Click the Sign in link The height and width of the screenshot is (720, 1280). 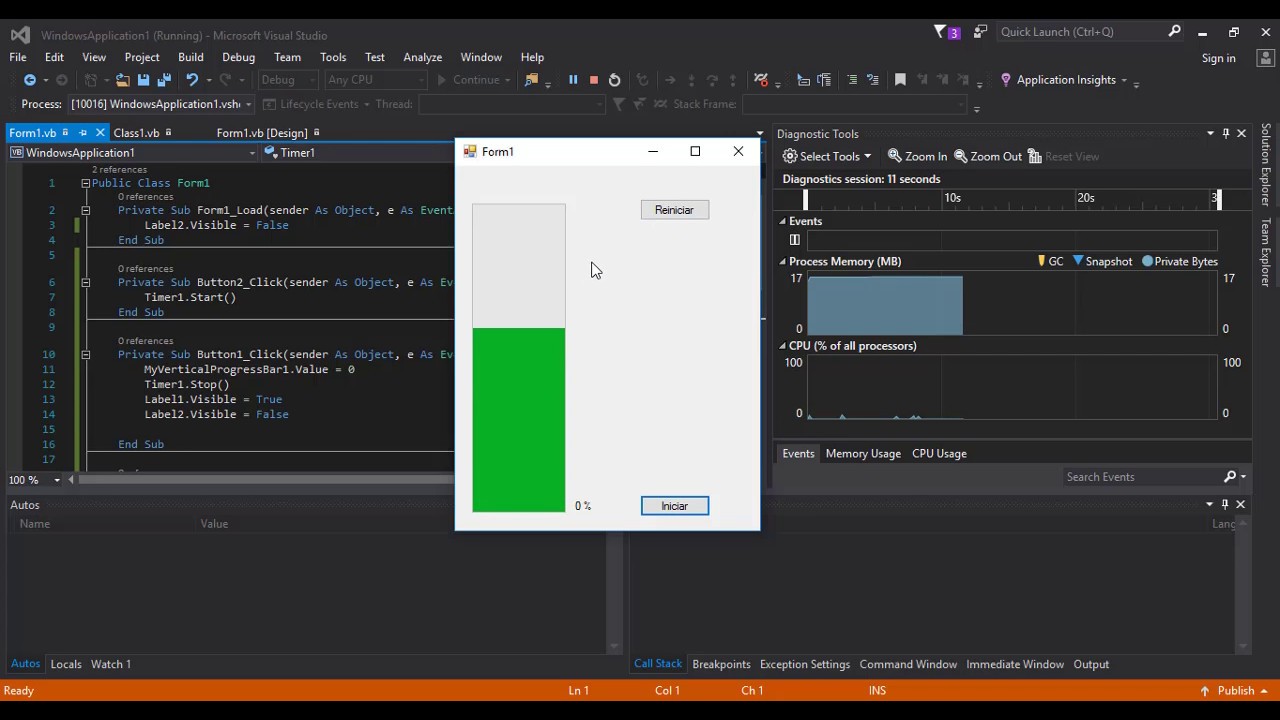coord(1218,58)
